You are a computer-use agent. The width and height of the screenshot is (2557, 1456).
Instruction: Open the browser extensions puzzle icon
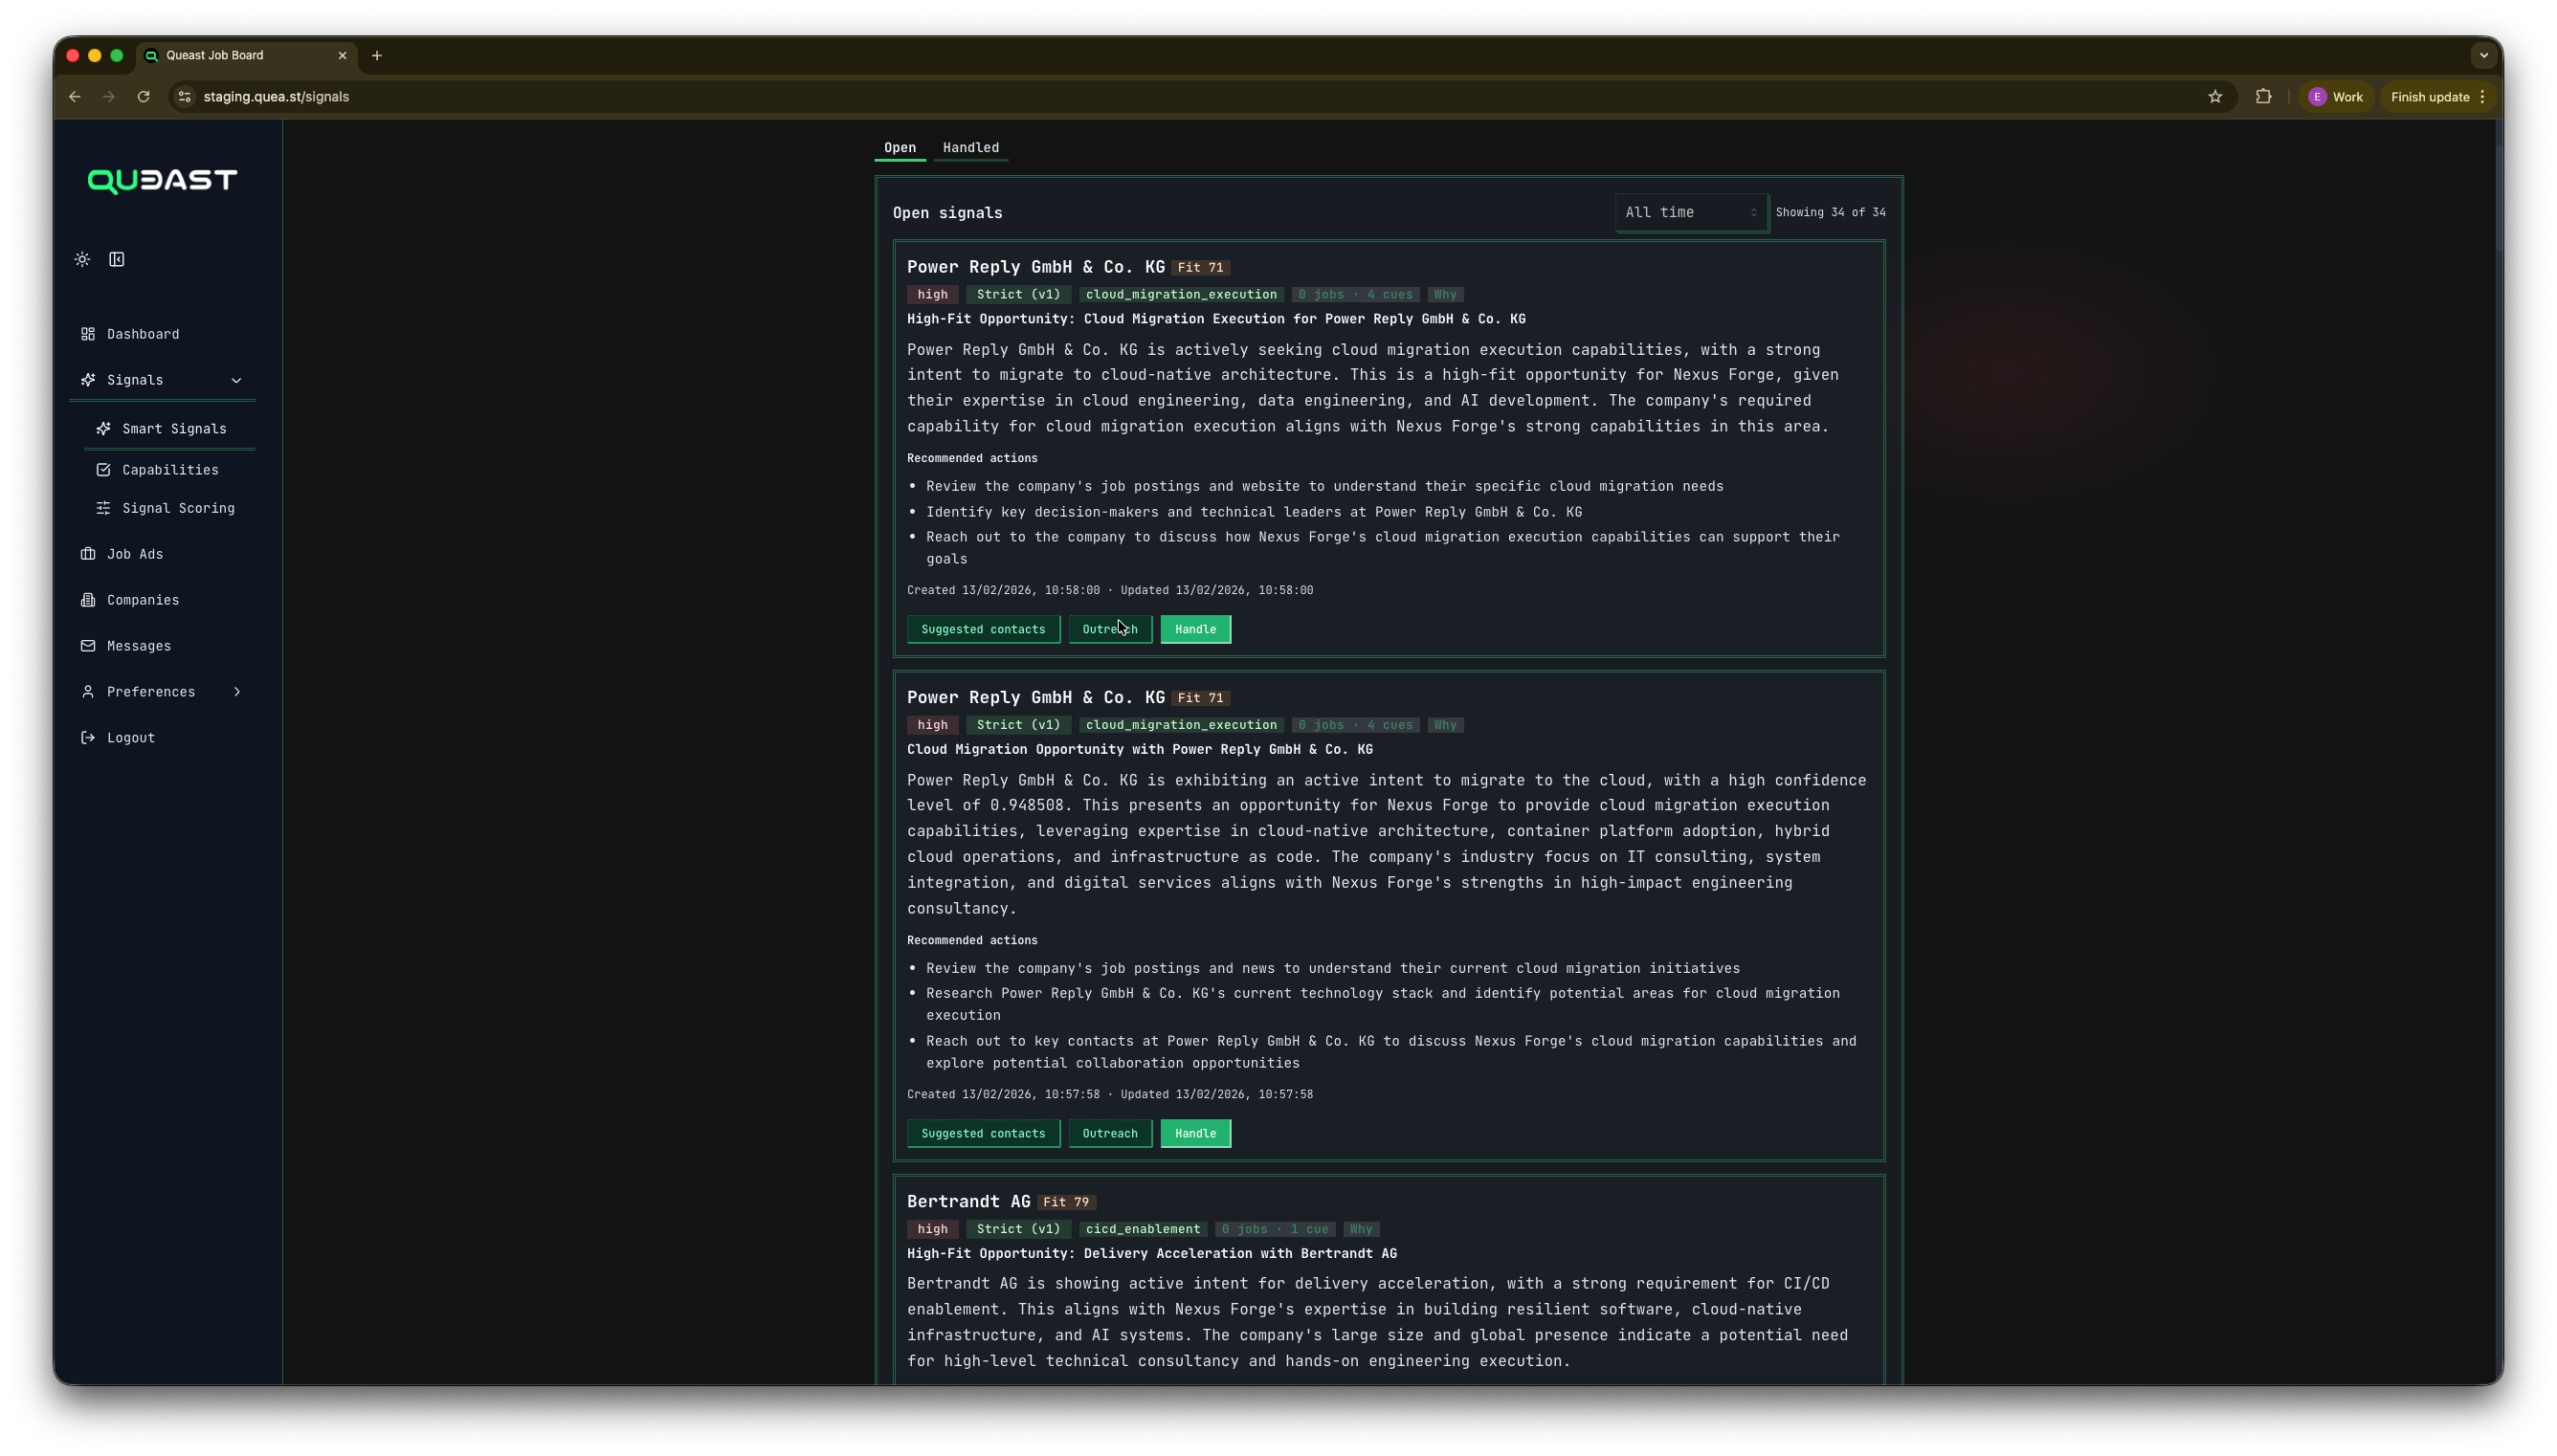(x=2263, y=96)
